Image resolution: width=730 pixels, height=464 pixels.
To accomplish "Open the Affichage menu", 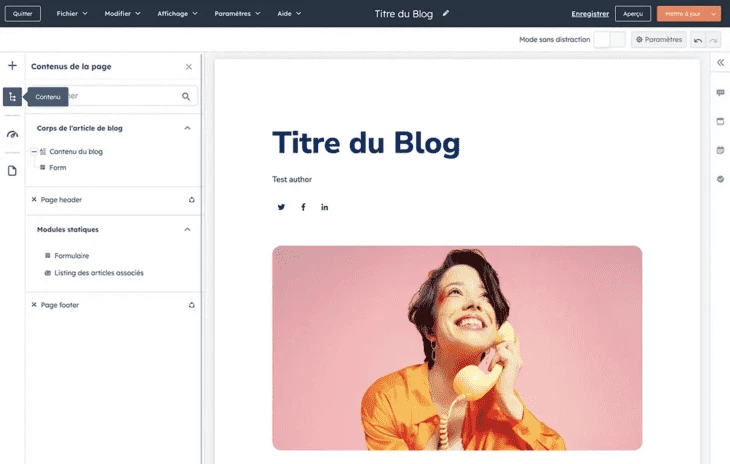I will (x=177, y=13).
